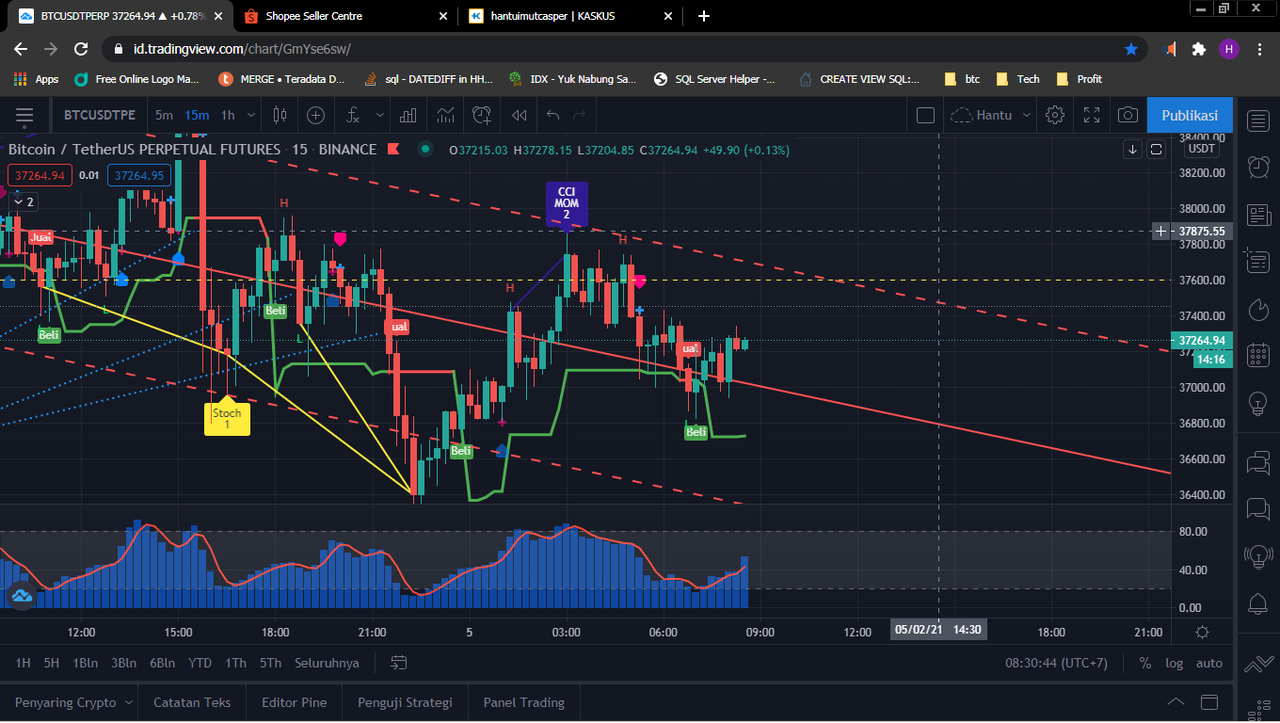1280x723 pixels.
Task: Open the Hantu layout dropdown
Action: 991,115
